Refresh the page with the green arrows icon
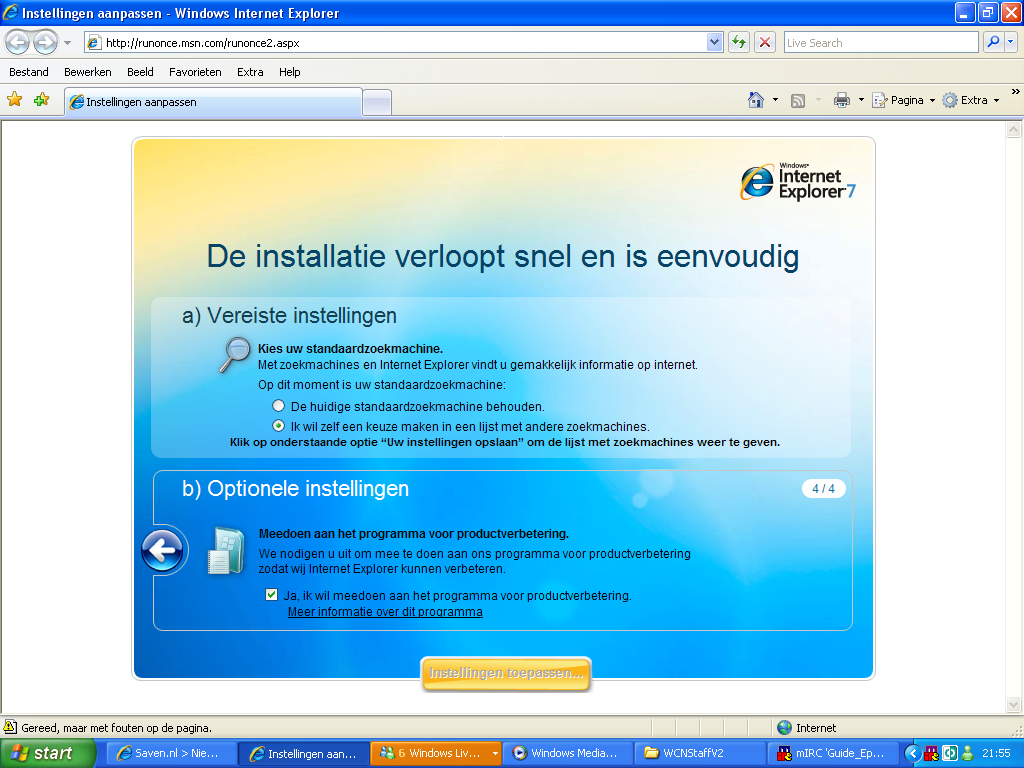1024x768 pixels. point(739,43)
